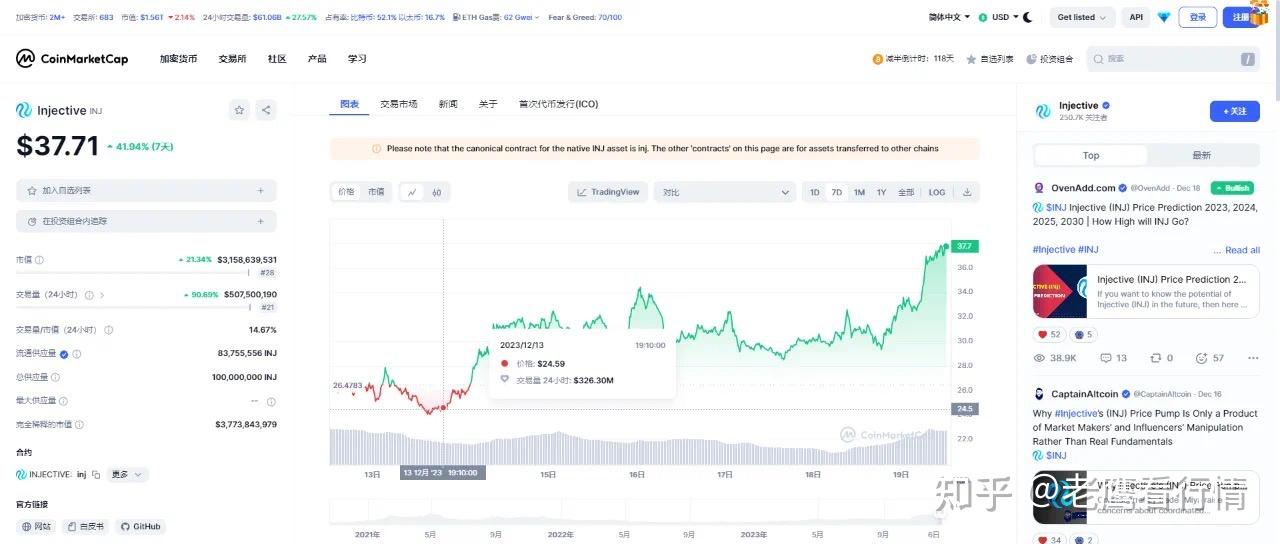Screen dimensions: 1280x544
Task: Open the 首次代币发行(ICO) tab
Action: [x=558, y=104]
